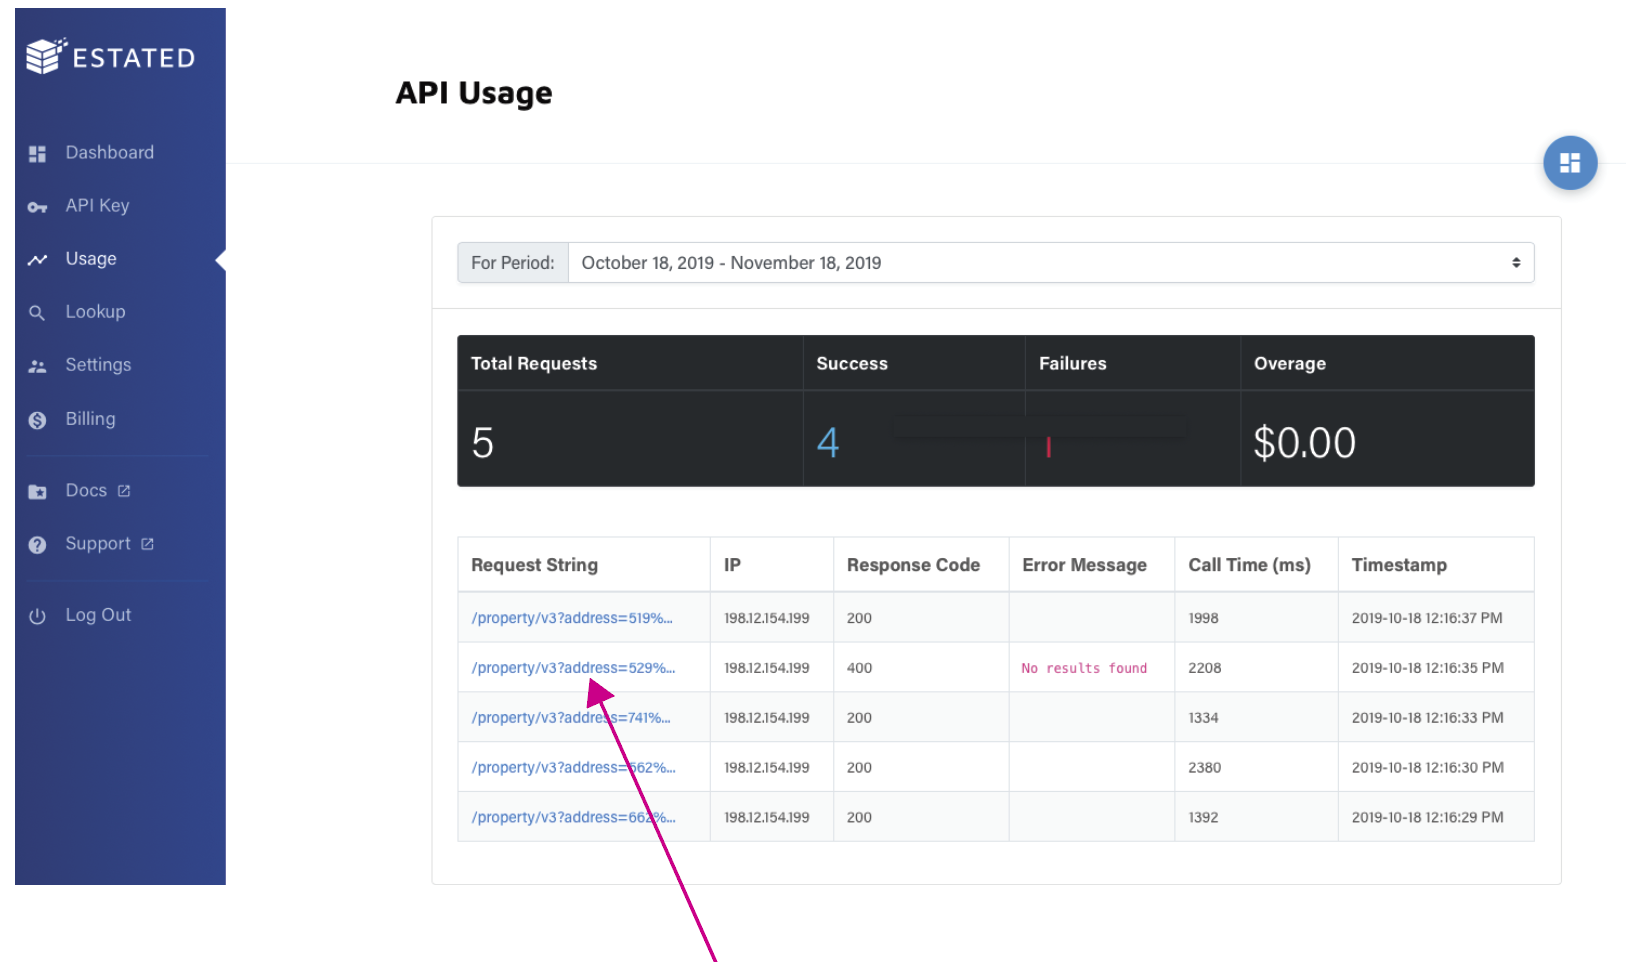Viewport: 1626px width, 962px height.
Task: Click the Estated logo icon
Action: click(x=45, y=56)
